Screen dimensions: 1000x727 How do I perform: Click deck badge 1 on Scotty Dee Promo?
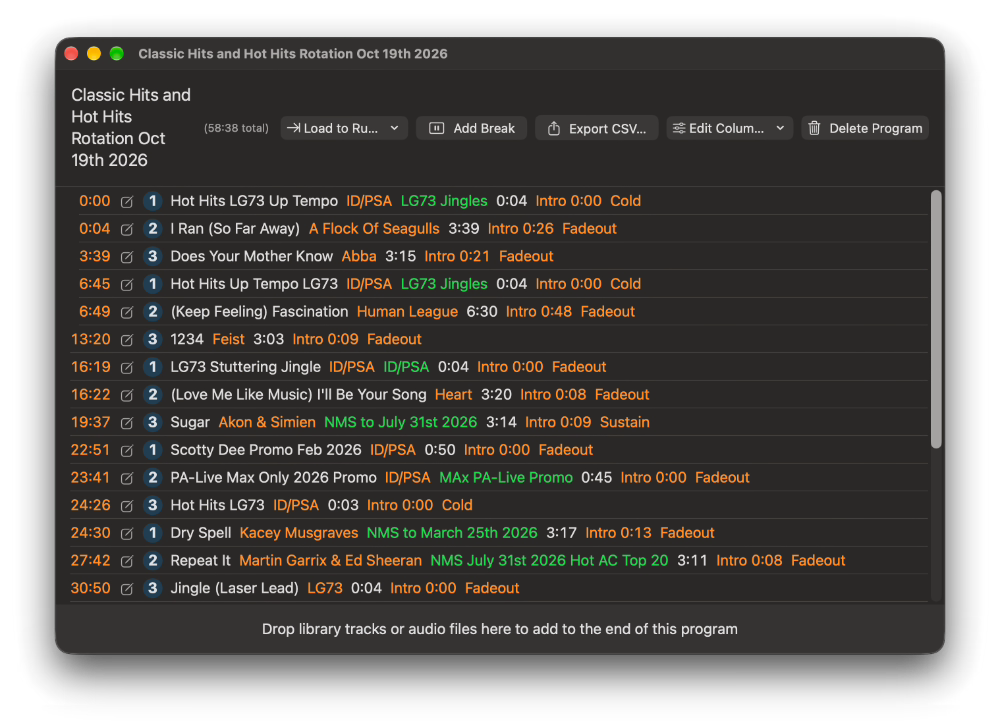[152, 450]
